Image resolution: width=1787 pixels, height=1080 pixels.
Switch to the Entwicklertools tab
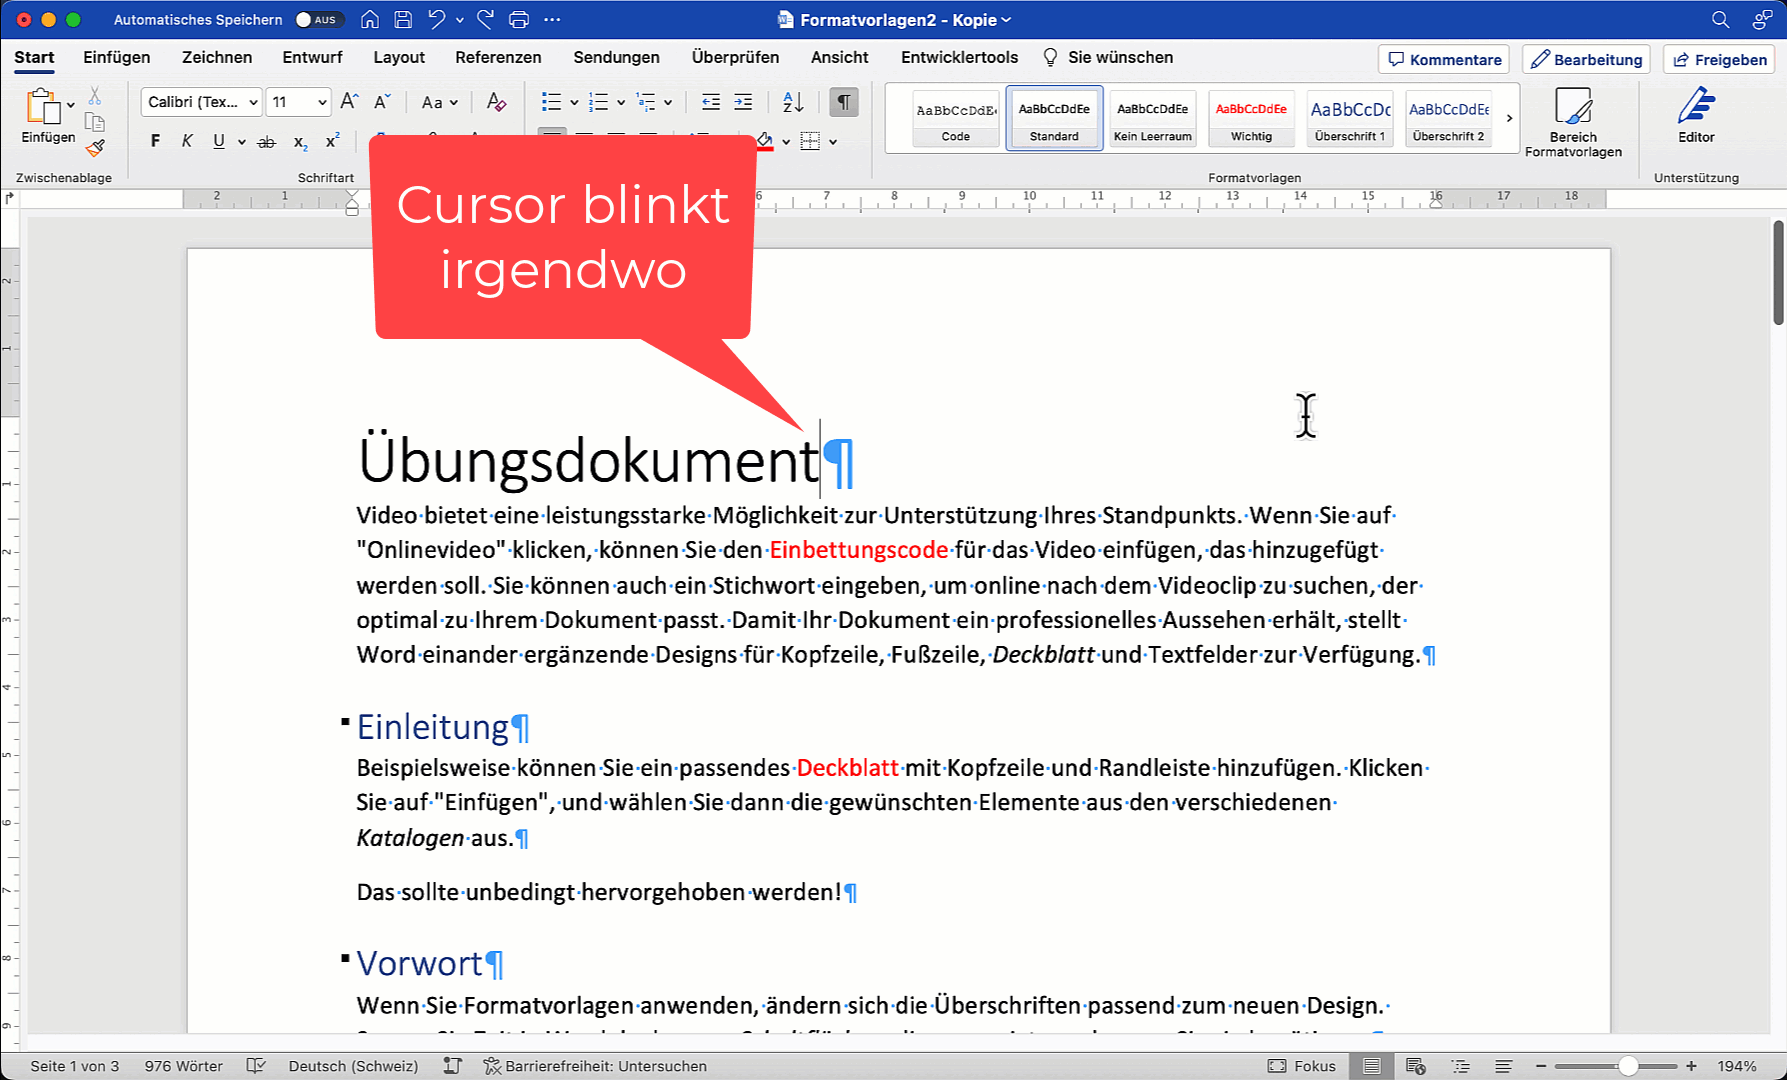click(x=959, y=57)
